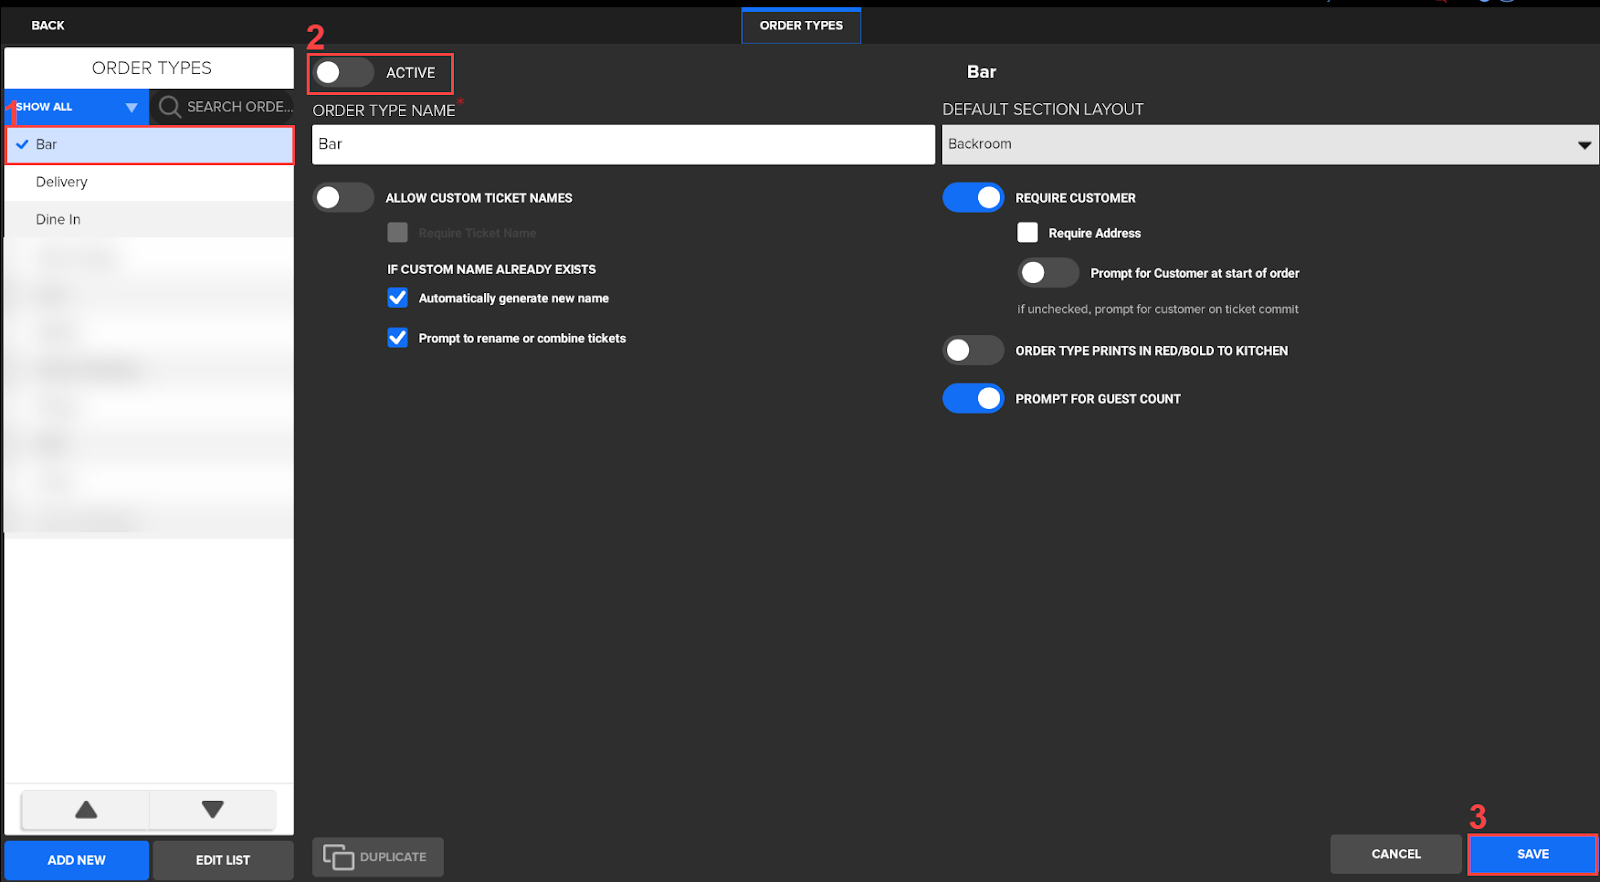Viewport: 1600px width, 882px height.
Task: Click the search magnifier icon
Action: [x=170, y=107]
